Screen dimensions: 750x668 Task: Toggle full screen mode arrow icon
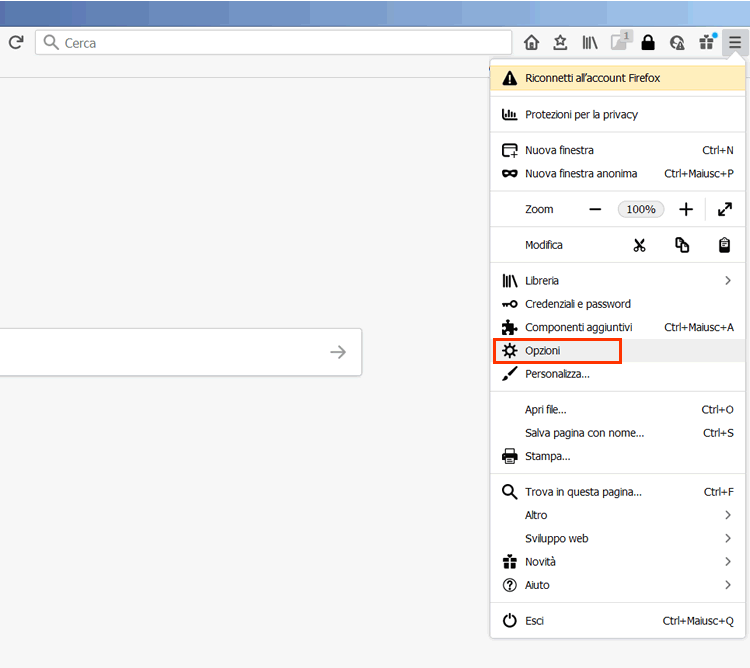[x=725, y=209]
